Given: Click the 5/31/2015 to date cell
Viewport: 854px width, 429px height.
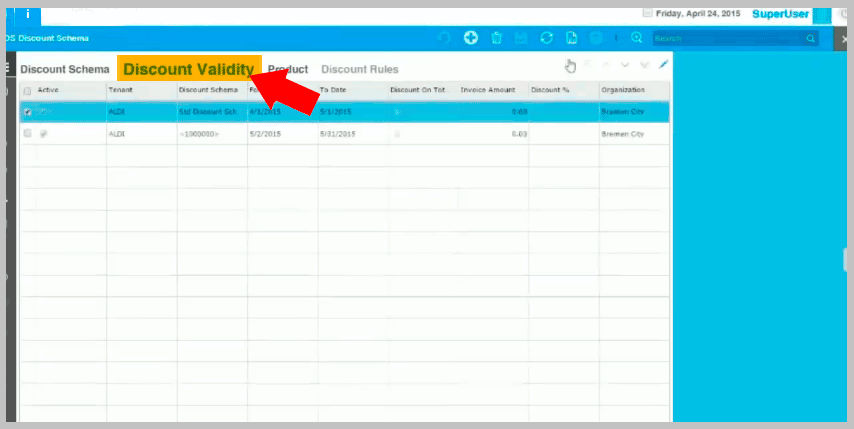Looking at the screenshot, I should [x=353, y=133].
